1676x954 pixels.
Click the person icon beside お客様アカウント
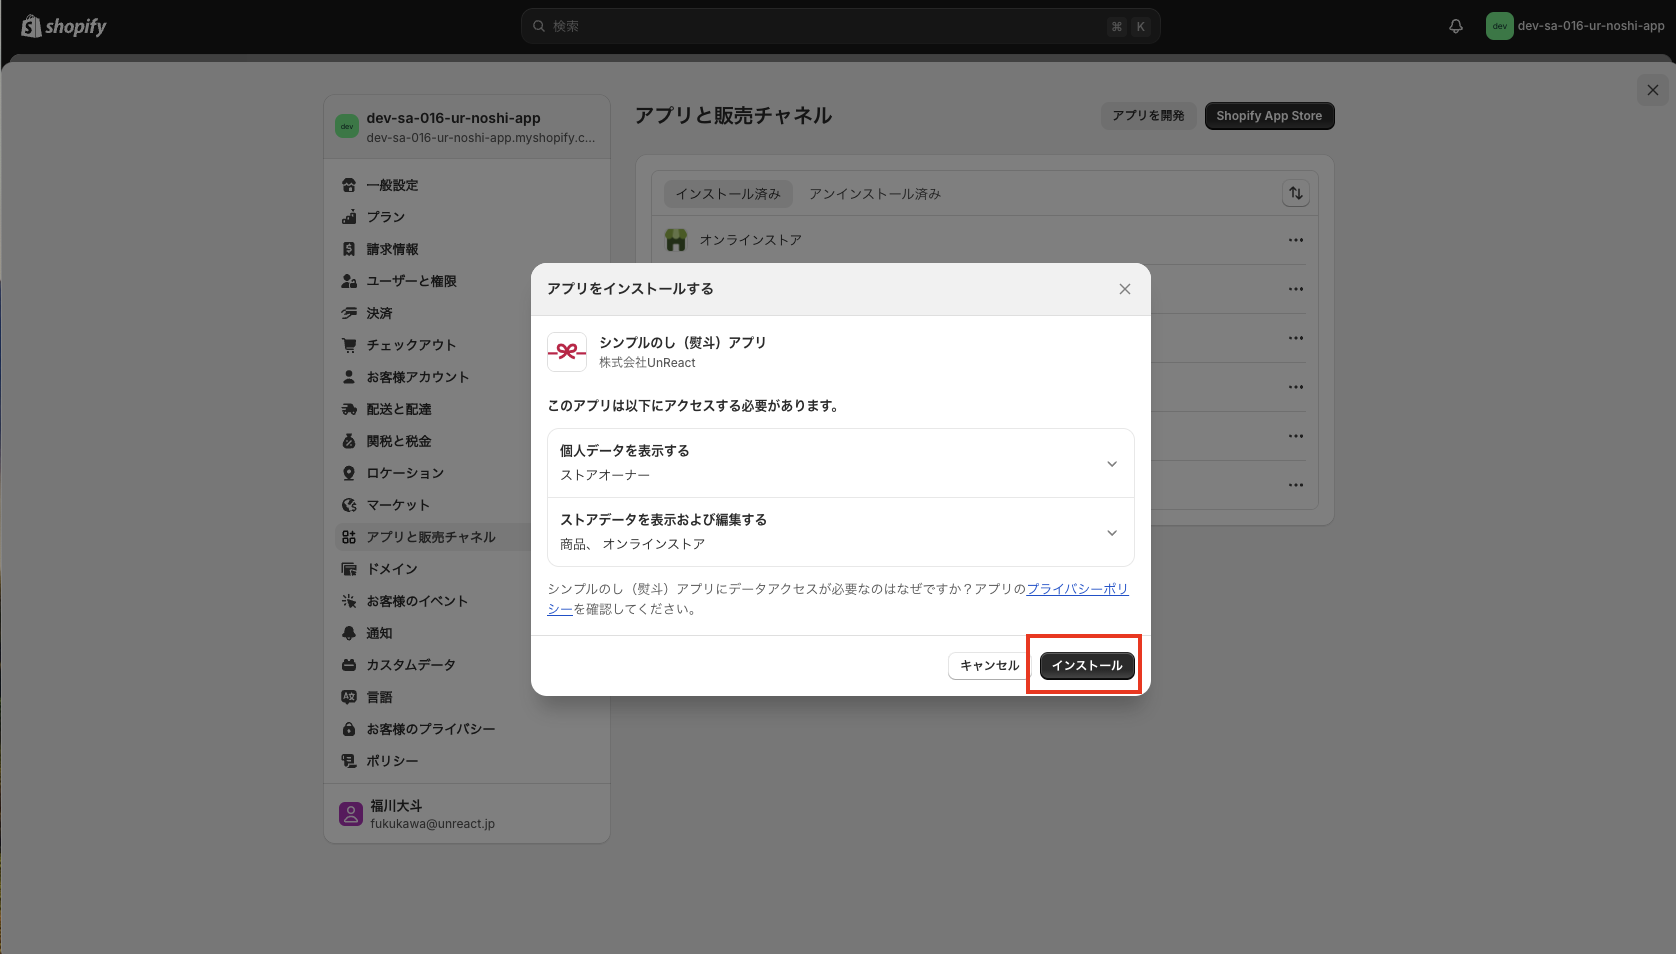point(349,377)
